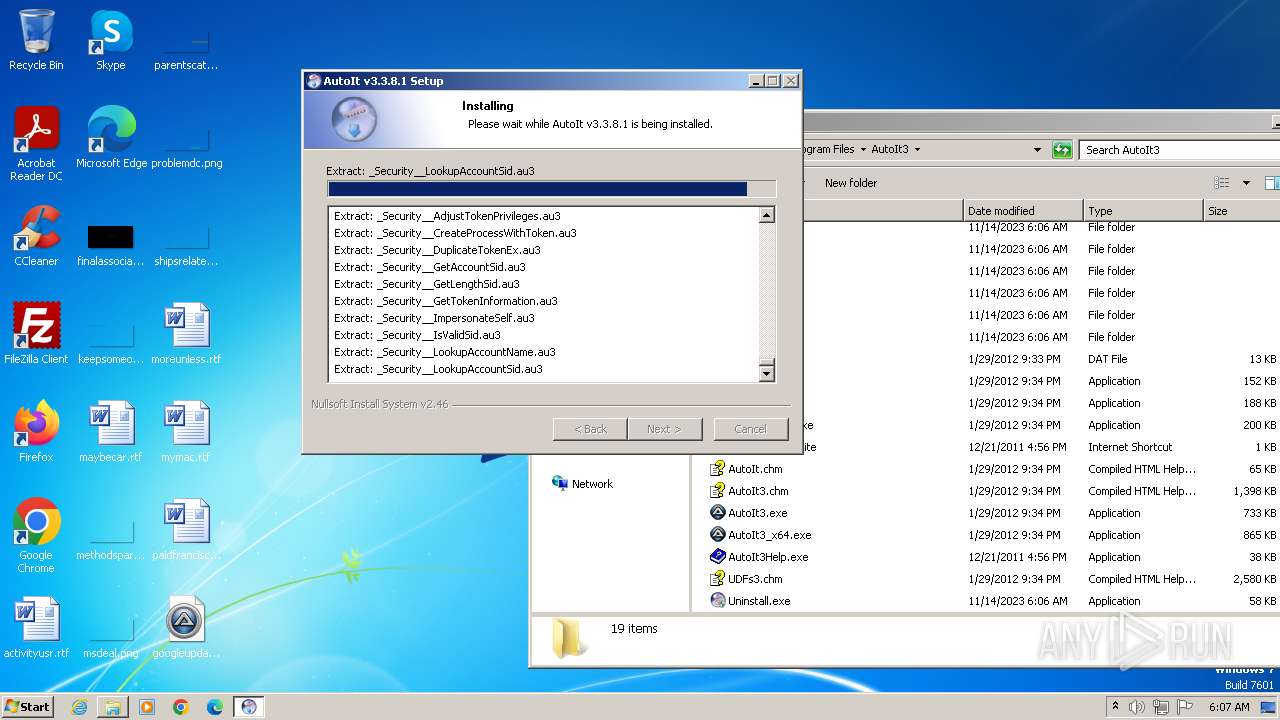The width and height of the screenshot is (1280, 720).
Task: Open Internet Explorer from the taskbar
Action: point(79,707)
